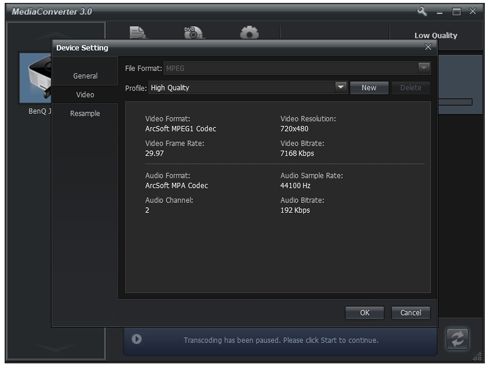The image size is (490, 368).
Task: Minimize the MediaConverter window
Action: click(x=440, y=12)
